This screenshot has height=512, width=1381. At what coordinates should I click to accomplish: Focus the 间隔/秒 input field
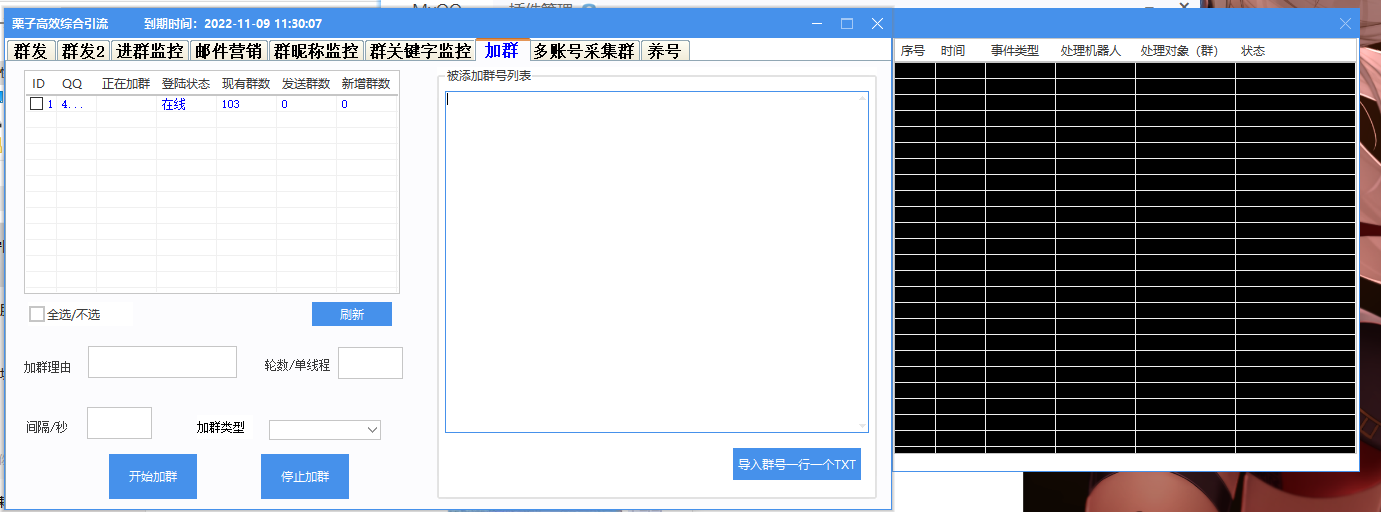(119, 423)
